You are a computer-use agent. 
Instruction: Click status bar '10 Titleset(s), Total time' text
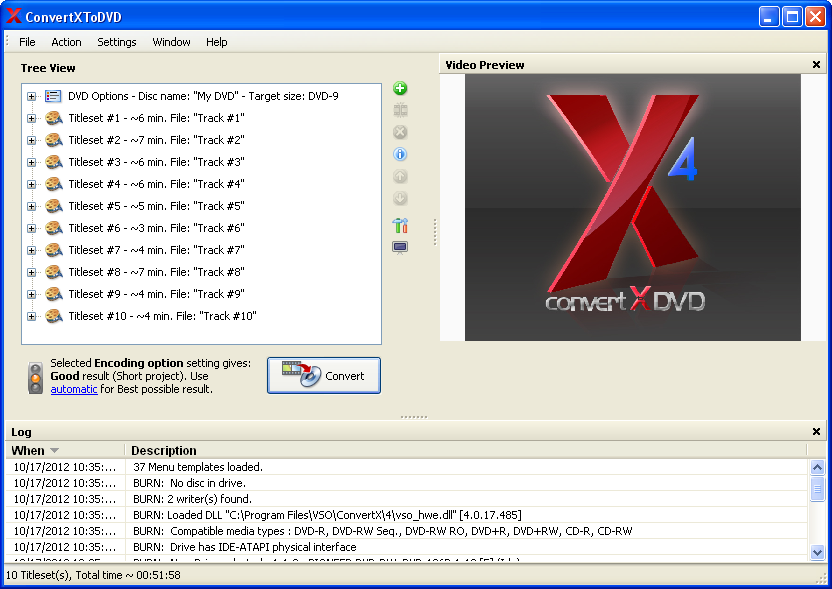[x=93, y=575]
